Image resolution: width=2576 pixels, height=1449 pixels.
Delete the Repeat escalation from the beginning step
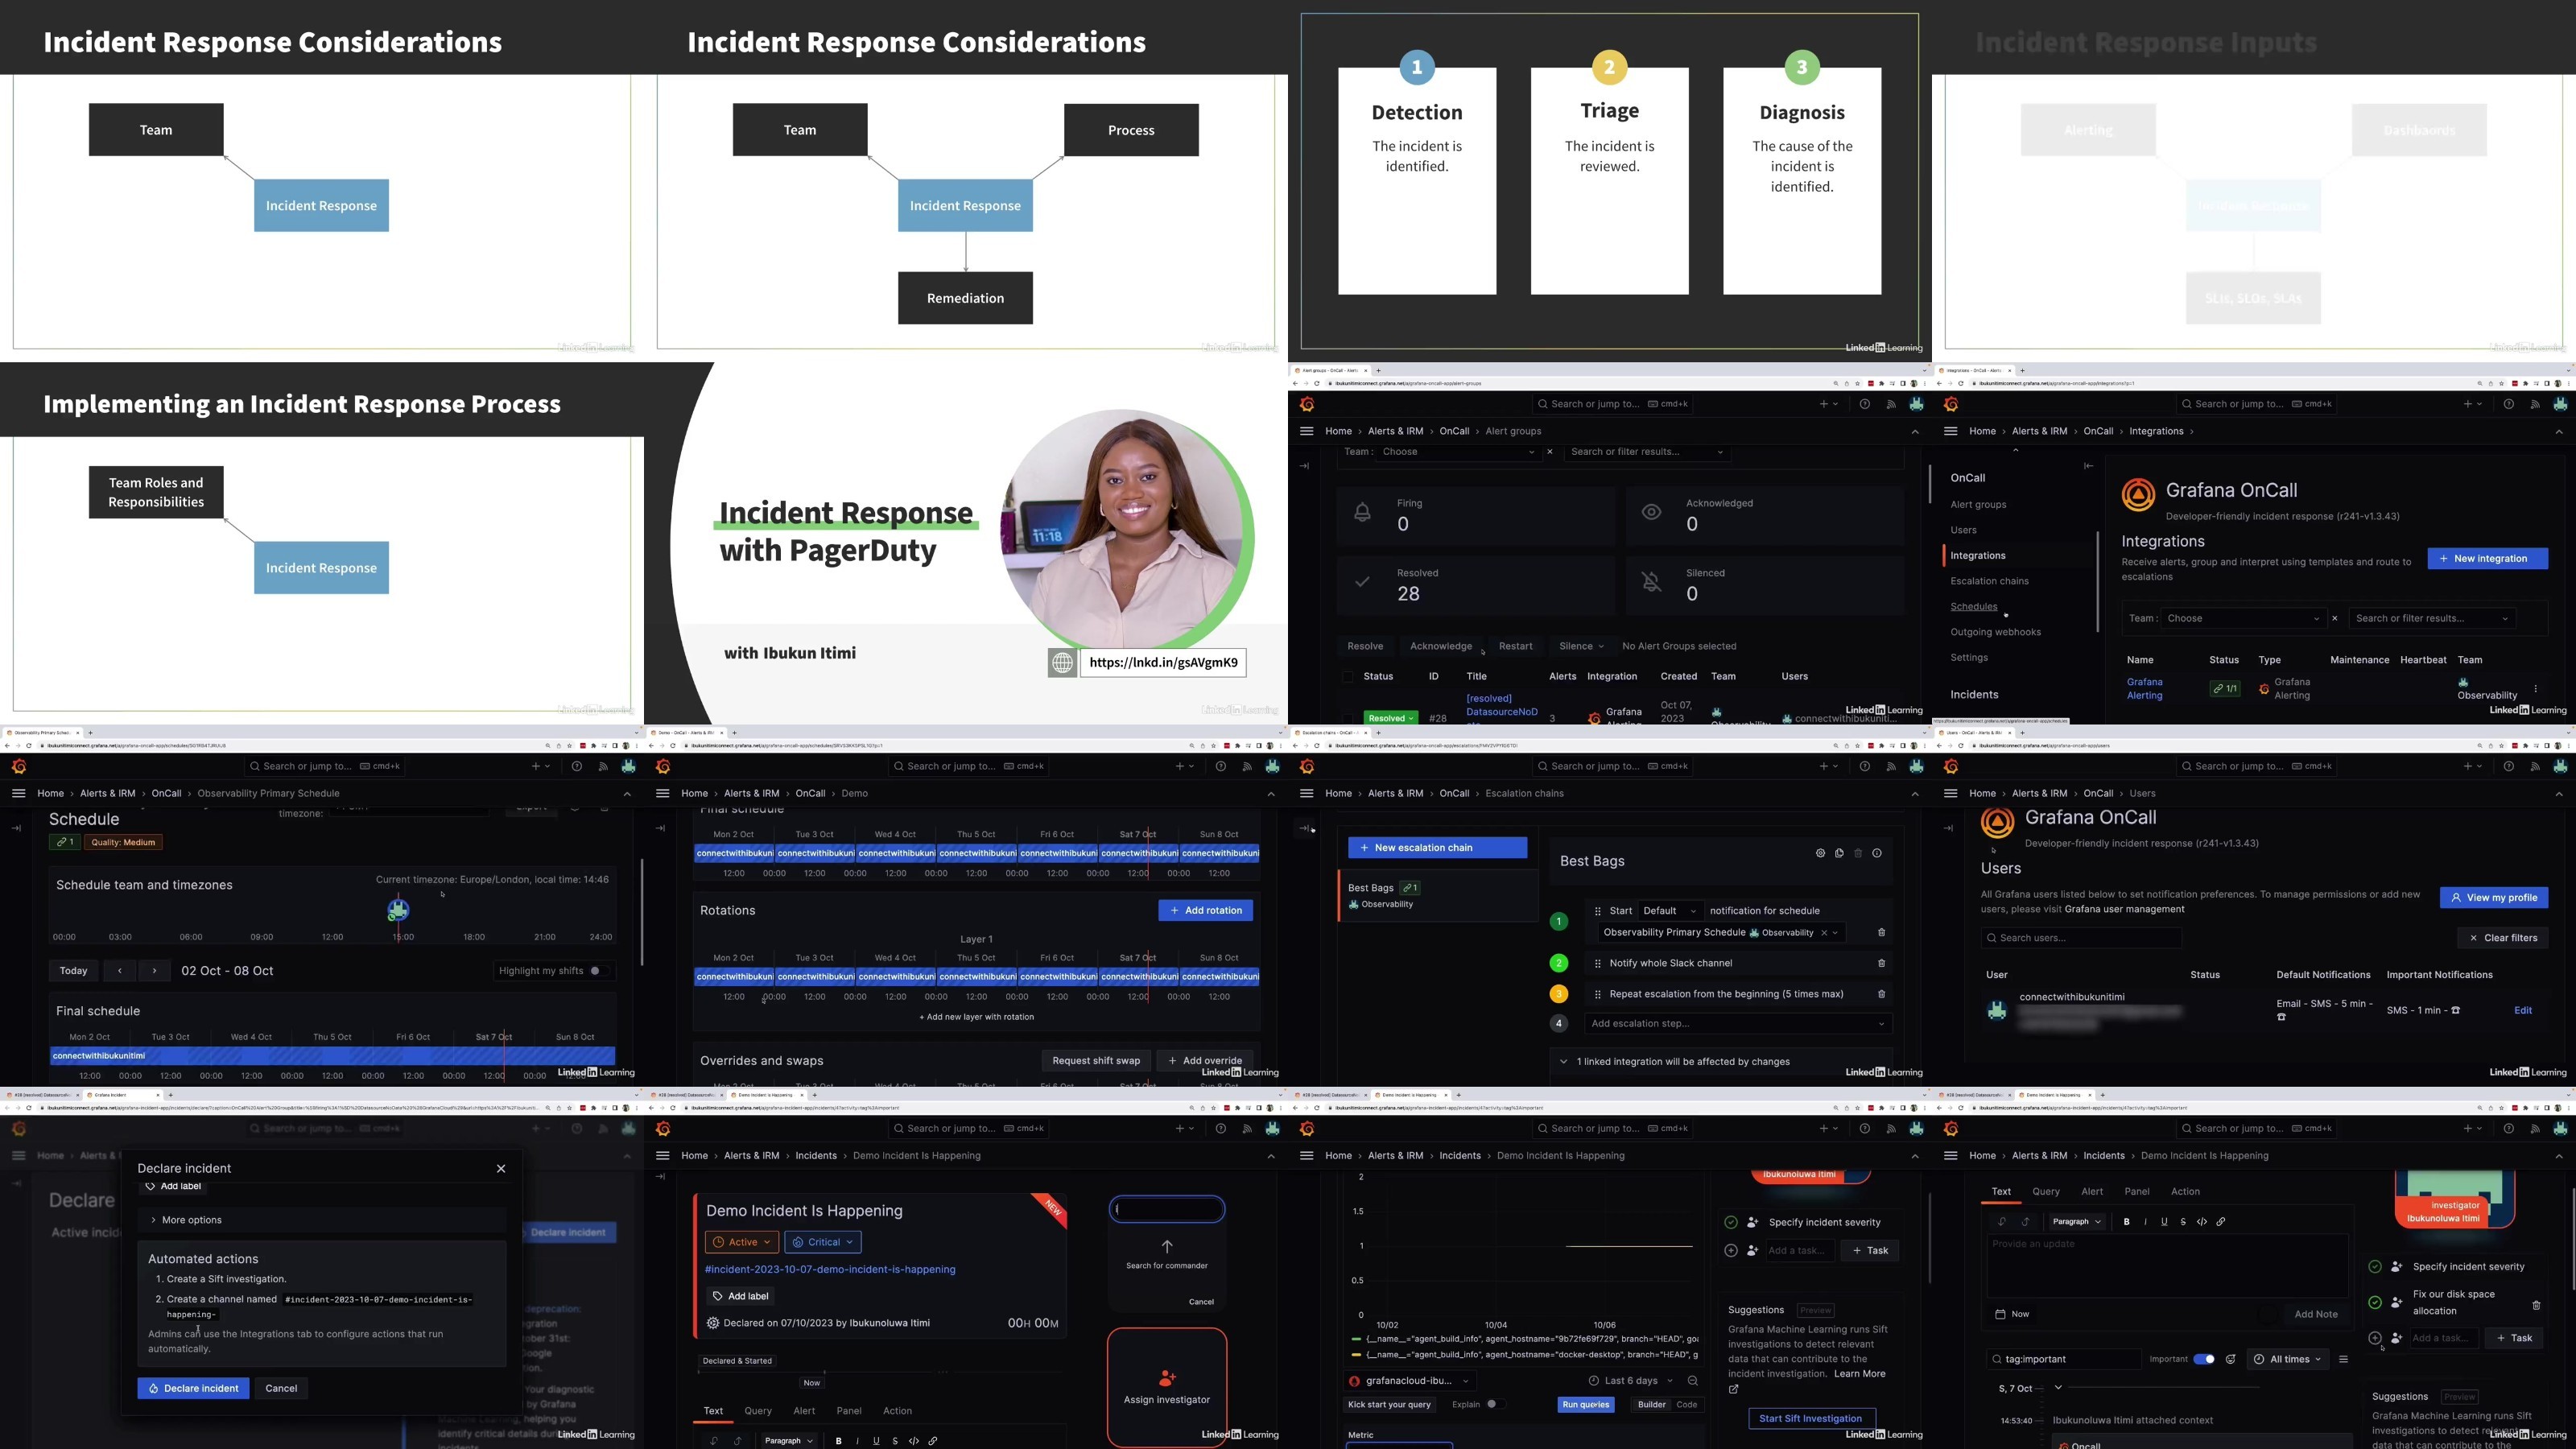(x=1881, y=994)
